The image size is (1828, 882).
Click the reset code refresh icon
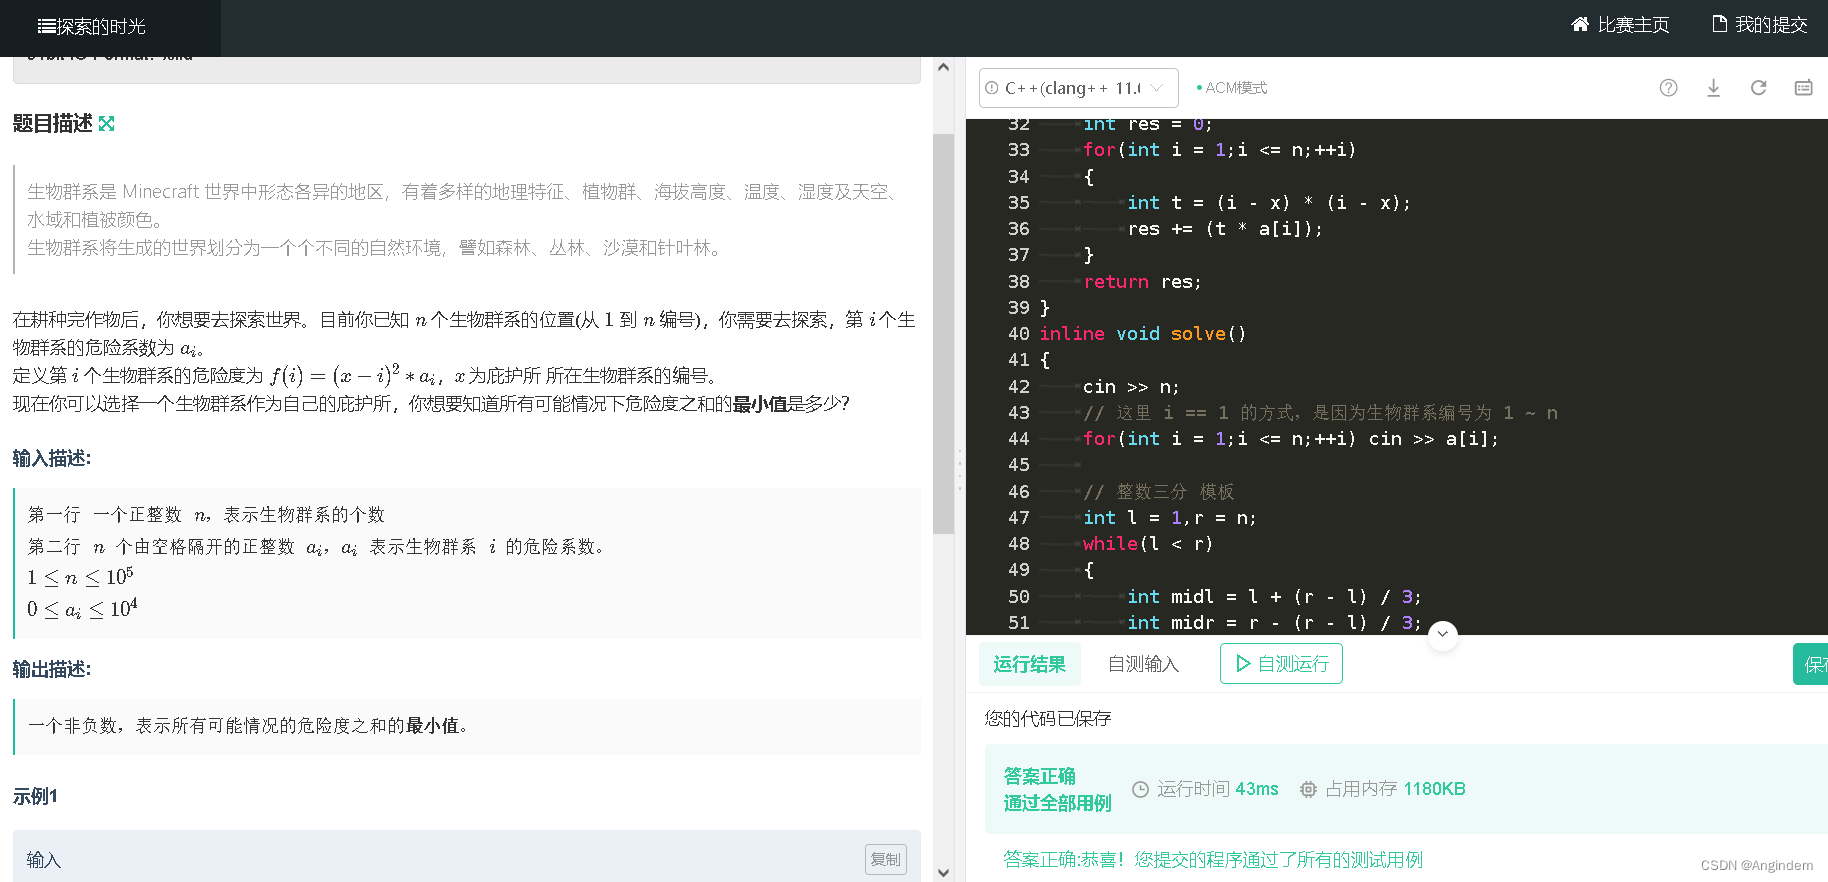click(1758, 88)
